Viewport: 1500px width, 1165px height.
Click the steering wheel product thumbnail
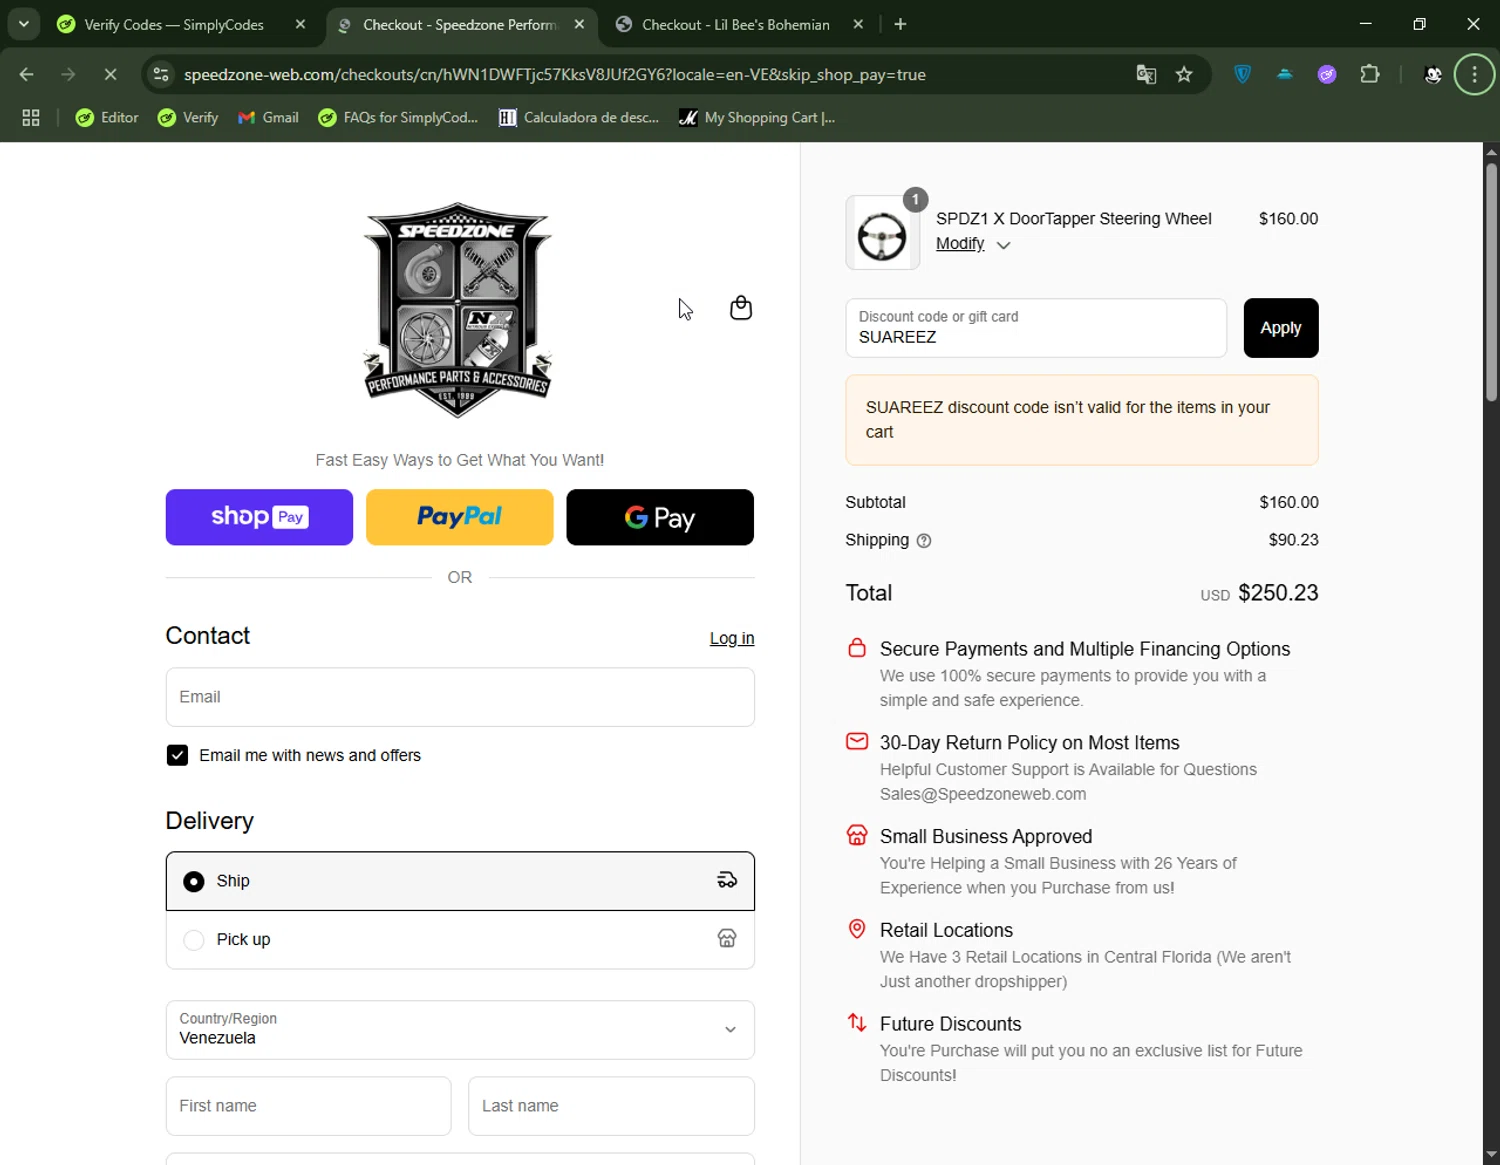point(882,233)
